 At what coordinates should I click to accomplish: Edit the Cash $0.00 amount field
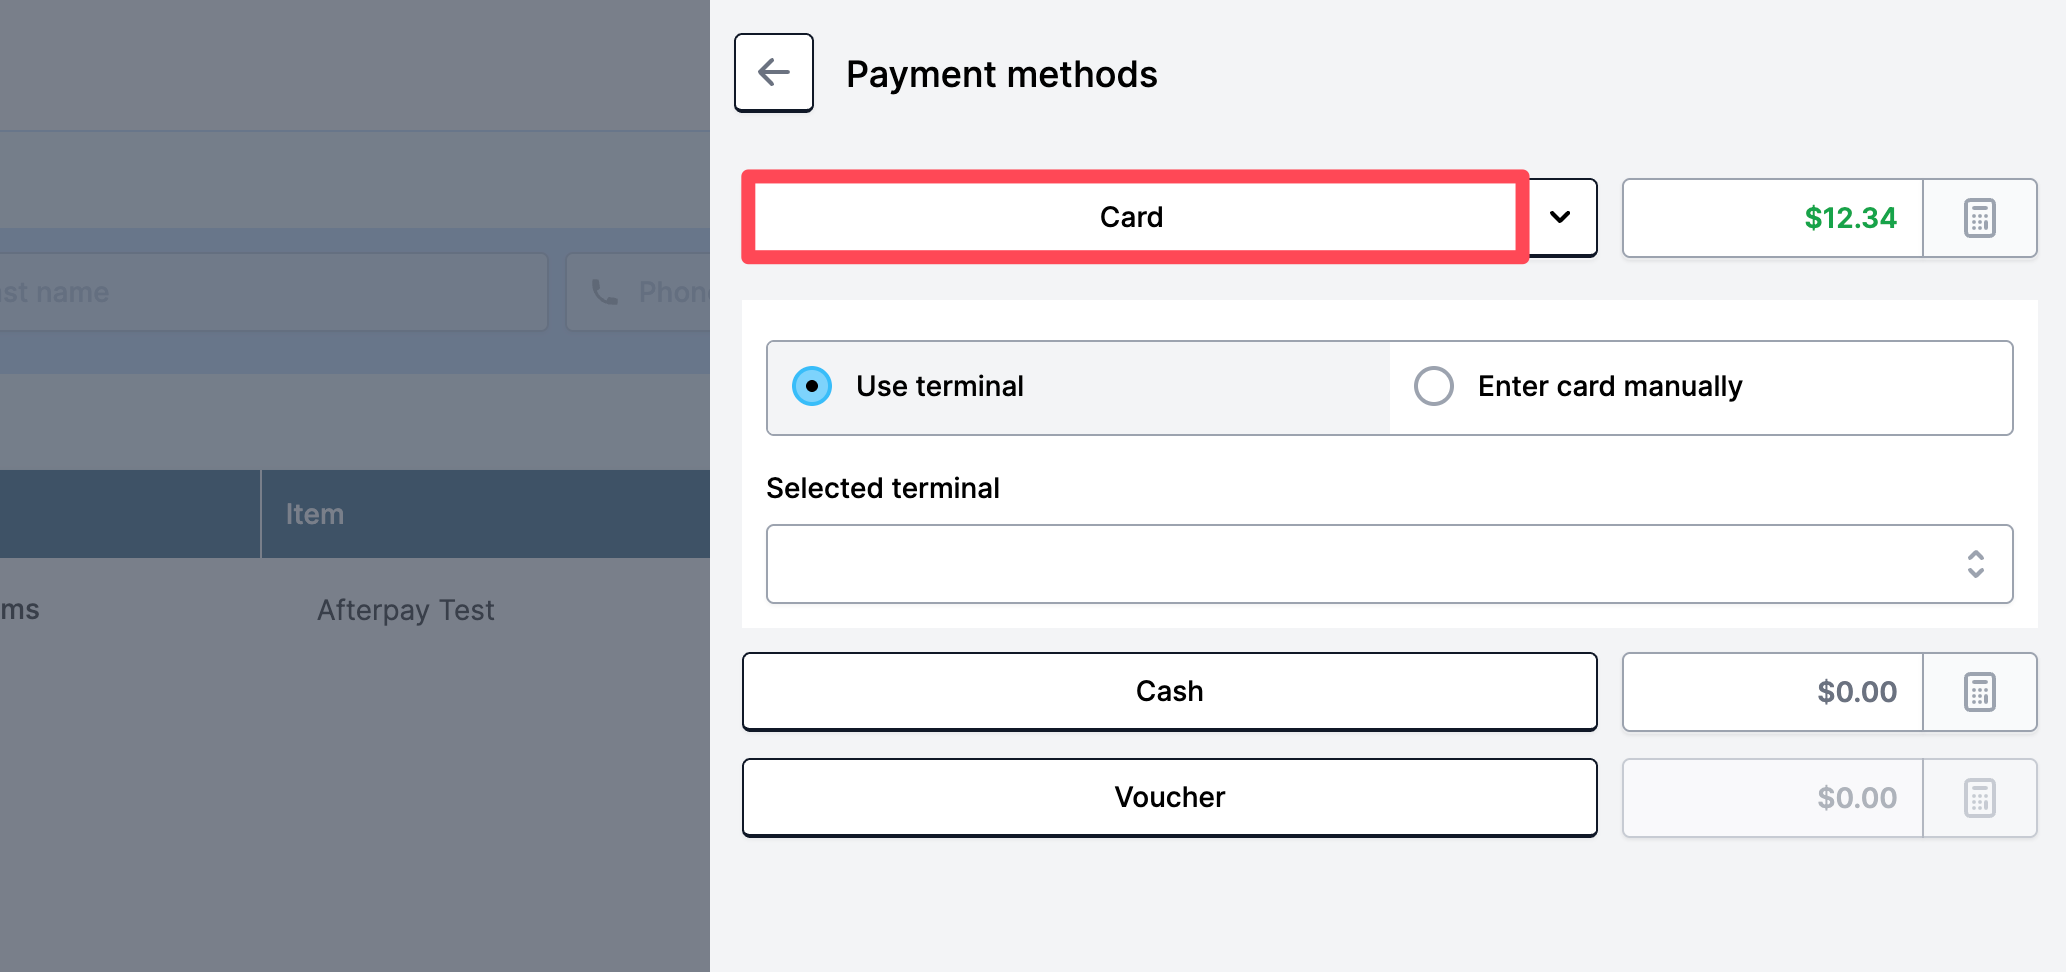coord(1772,692)
